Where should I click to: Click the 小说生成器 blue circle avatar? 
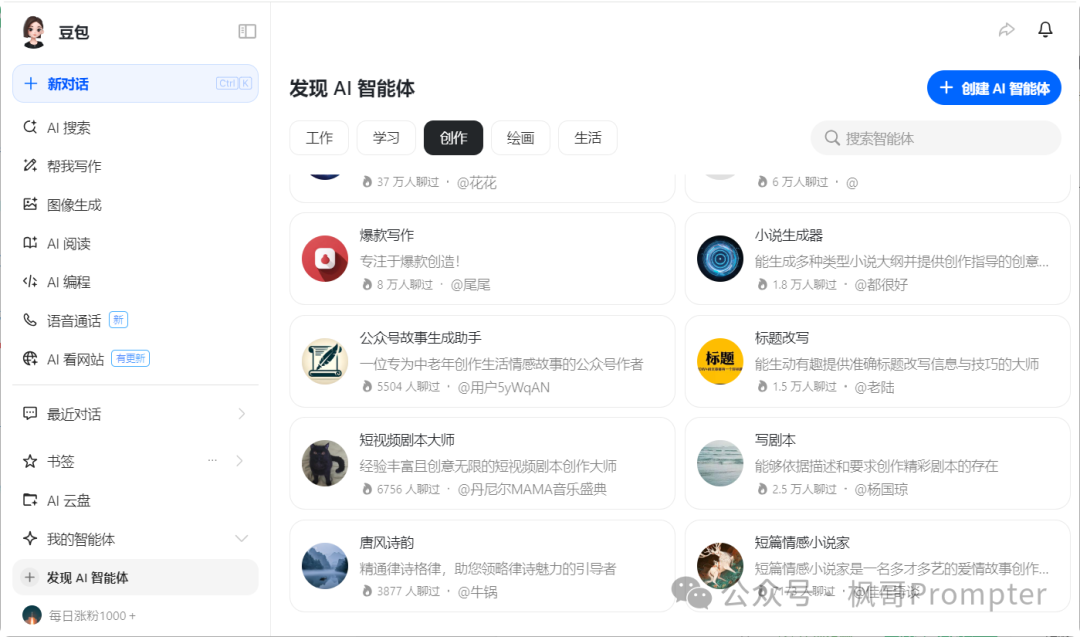point(720,259)
